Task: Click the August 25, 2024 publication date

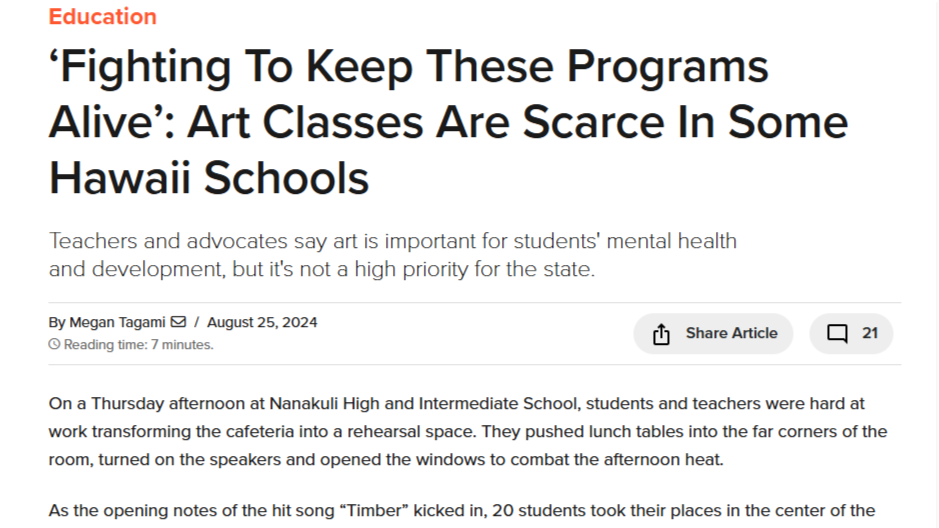Action: pos(262,322)
